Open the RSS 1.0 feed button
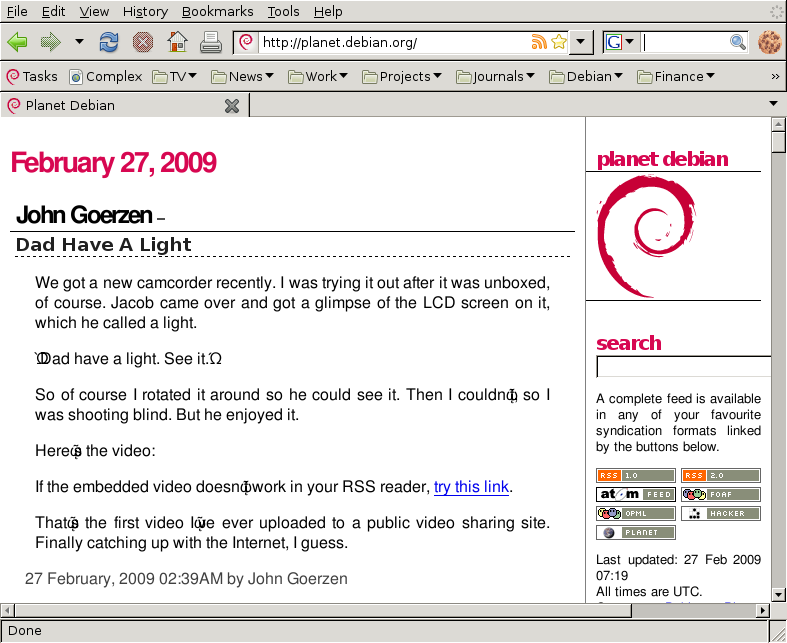 [x=636, y=475]
